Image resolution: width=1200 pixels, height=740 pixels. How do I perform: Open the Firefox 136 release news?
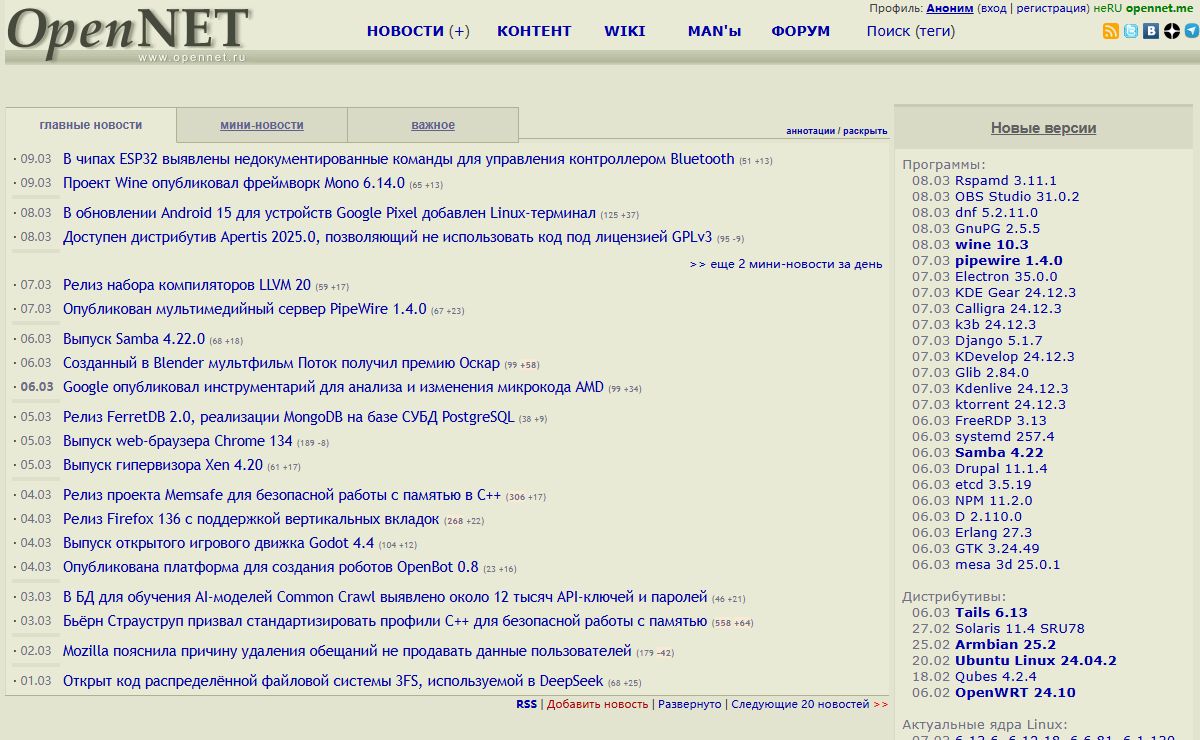pos(251,519)
